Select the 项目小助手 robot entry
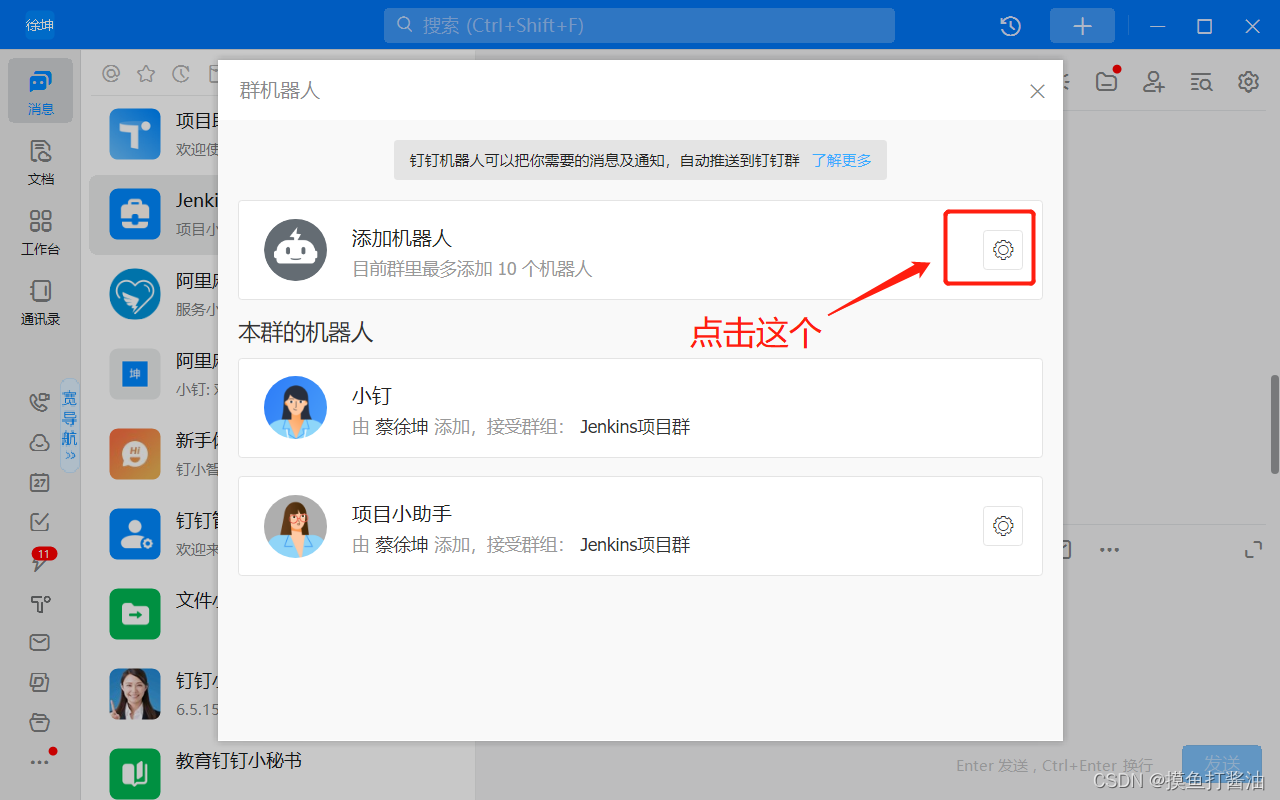Screen dimensions: 1280x800 pos(640,526)
